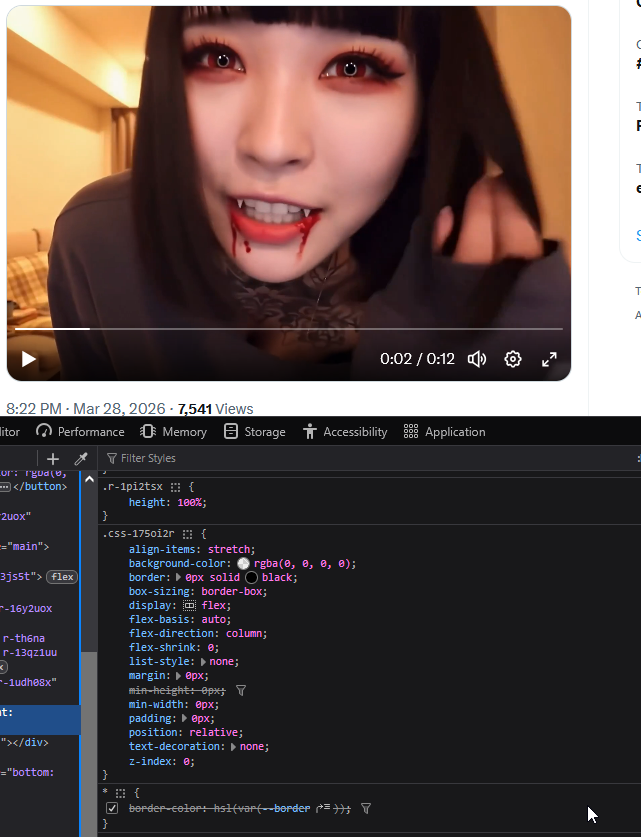Edit the flex-basis auto value
The height and width of the screenshot is (837, 641).
215,619
